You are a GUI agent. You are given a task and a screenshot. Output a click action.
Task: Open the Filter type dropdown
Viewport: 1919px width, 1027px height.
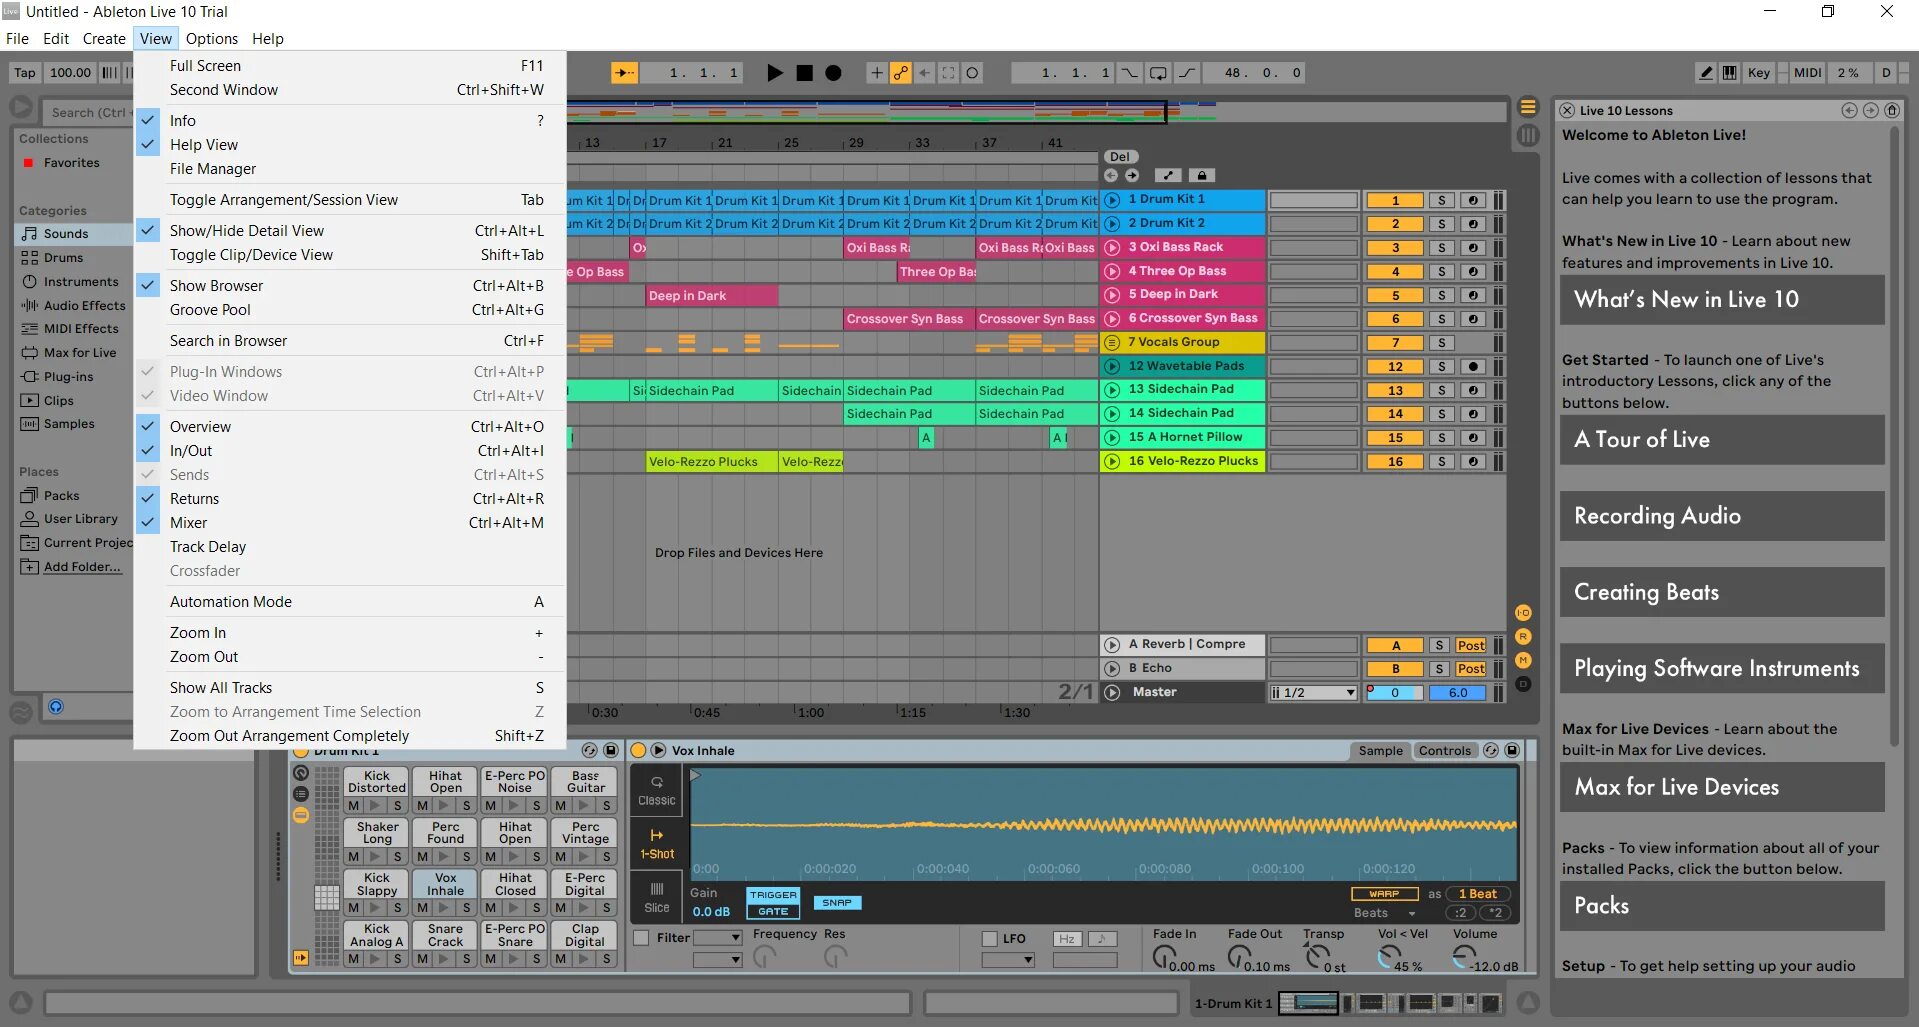pos(718,938)
